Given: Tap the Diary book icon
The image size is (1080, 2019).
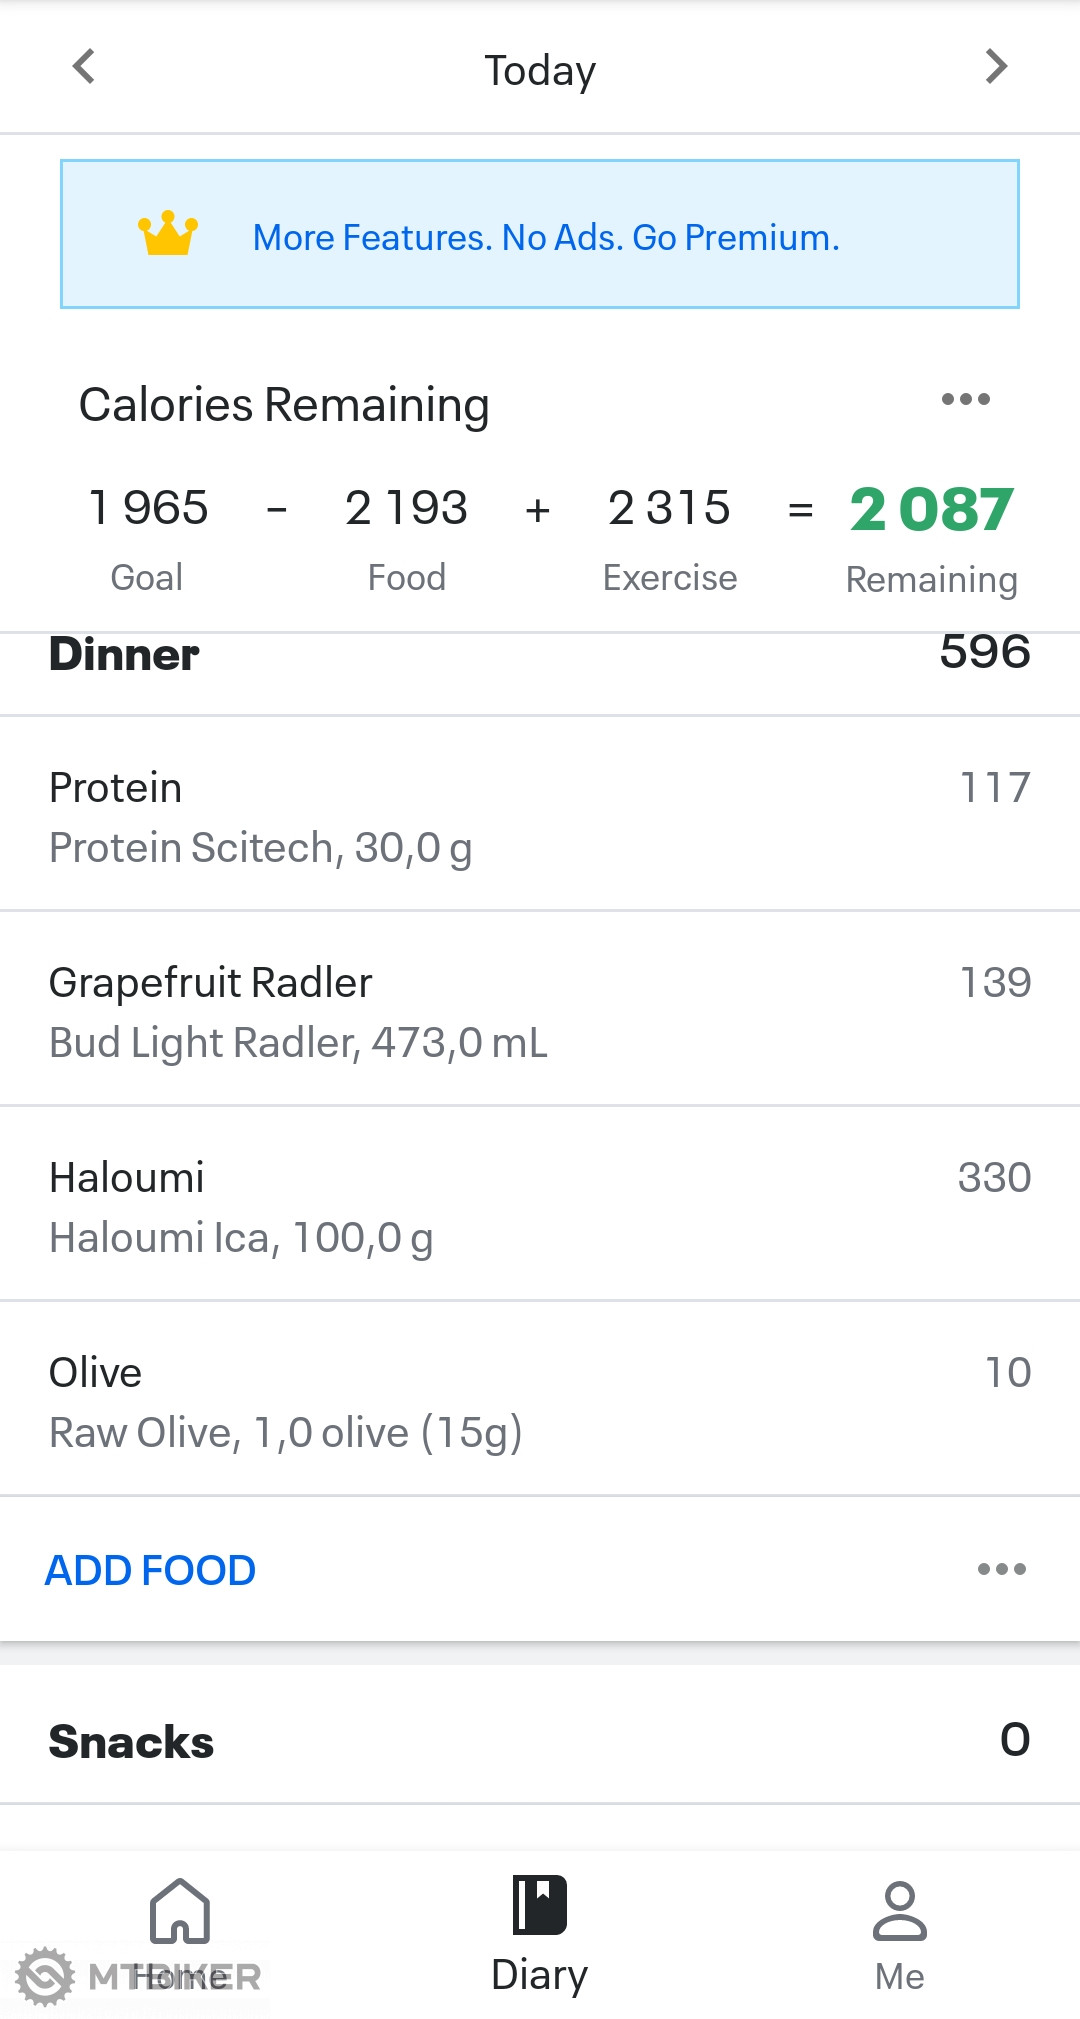Looking at the screenshot, I should pos(540,1906).
